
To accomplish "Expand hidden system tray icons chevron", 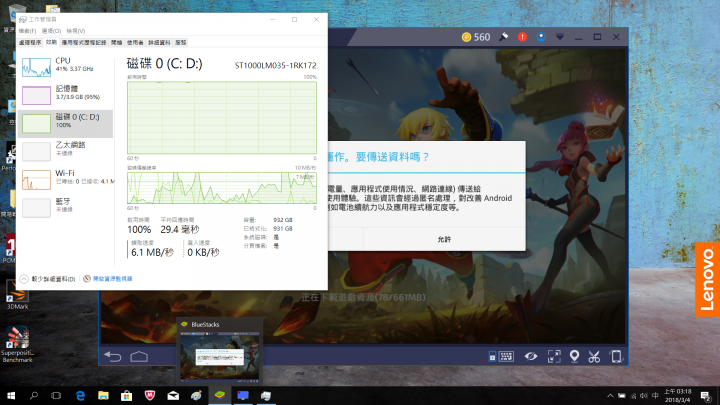I will [610, 395].
